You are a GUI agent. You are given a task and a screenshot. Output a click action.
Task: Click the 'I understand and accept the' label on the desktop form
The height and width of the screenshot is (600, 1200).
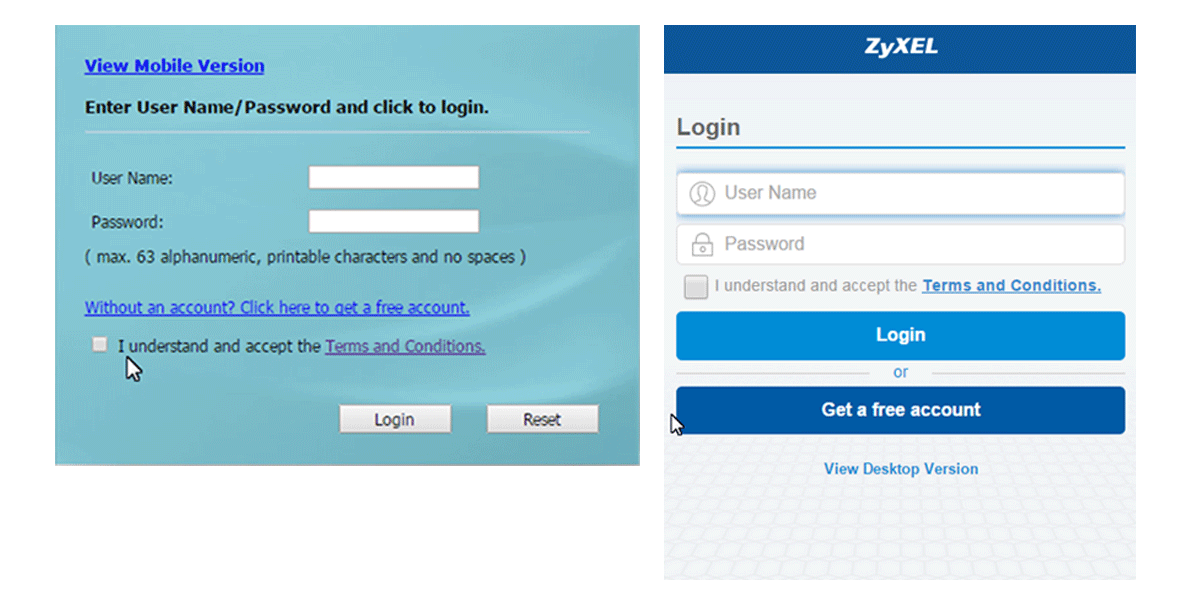[219, 346]
